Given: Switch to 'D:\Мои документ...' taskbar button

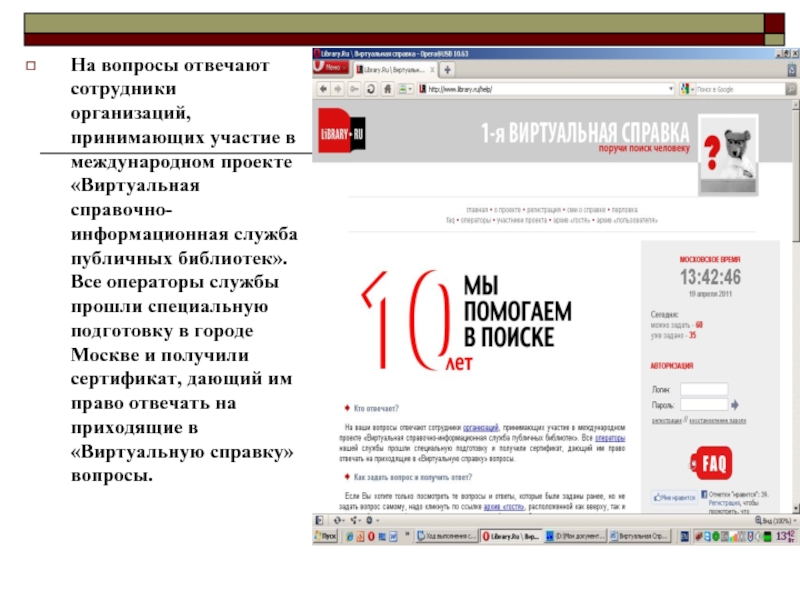Looking at the screenshot, I should point(575,536).
